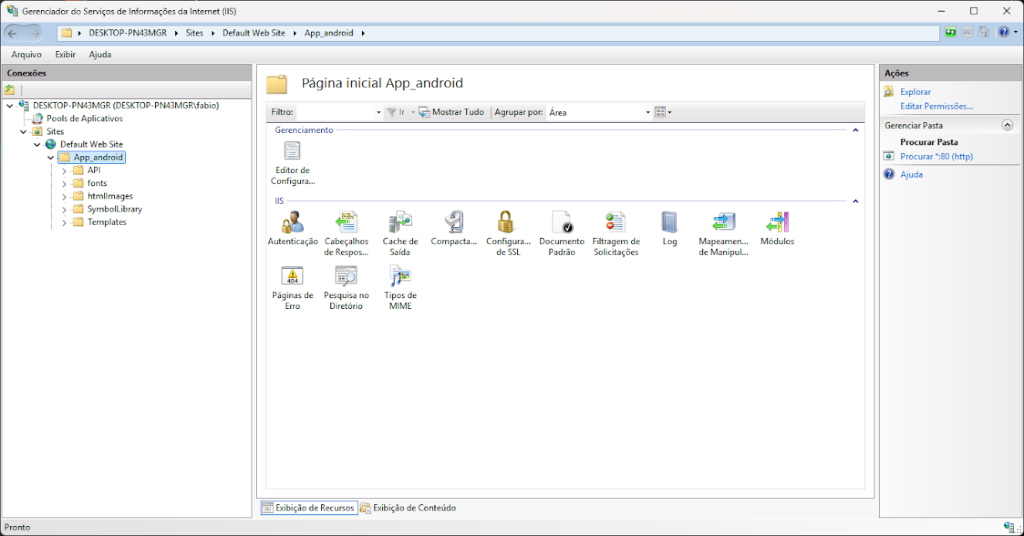Open the Exibir menu

65,54
